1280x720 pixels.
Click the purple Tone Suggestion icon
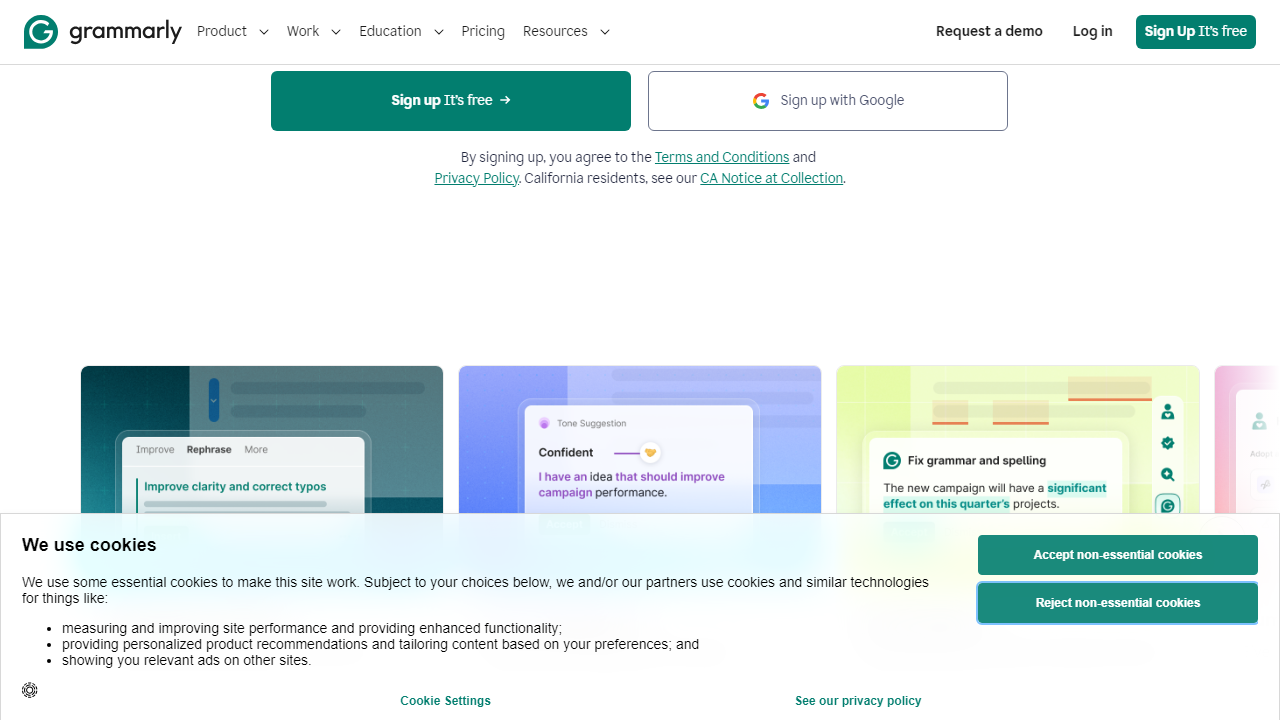544,424
